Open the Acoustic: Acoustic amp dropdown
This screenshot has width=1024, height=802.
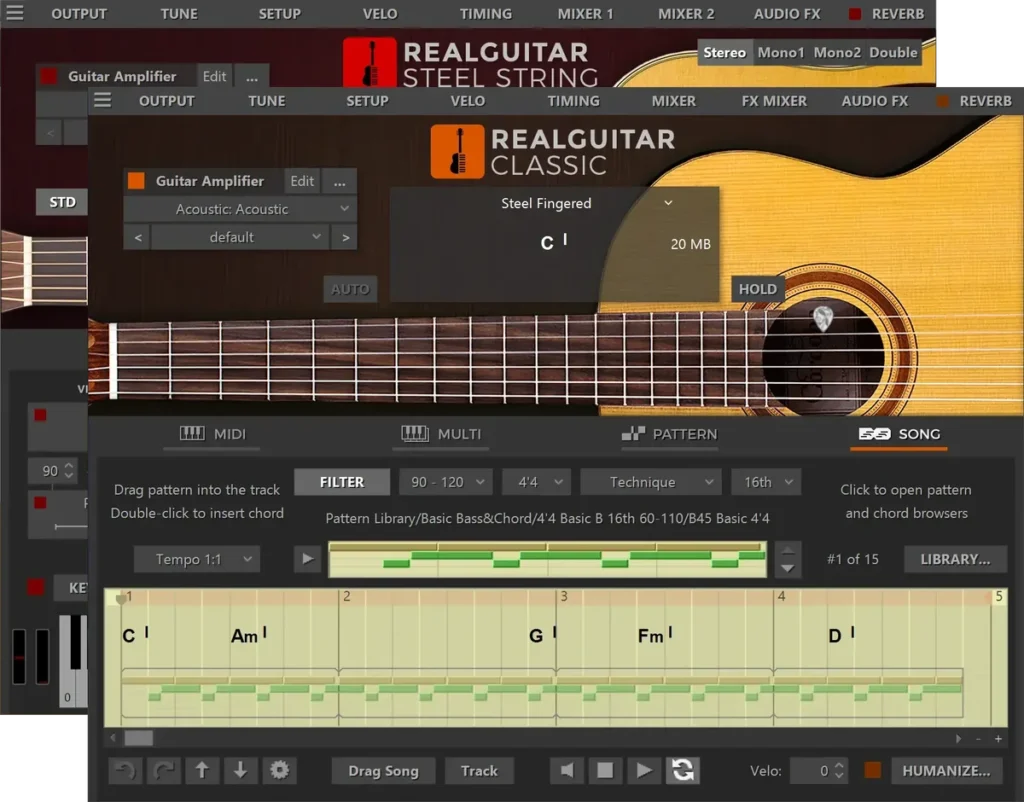click(240, 209)
